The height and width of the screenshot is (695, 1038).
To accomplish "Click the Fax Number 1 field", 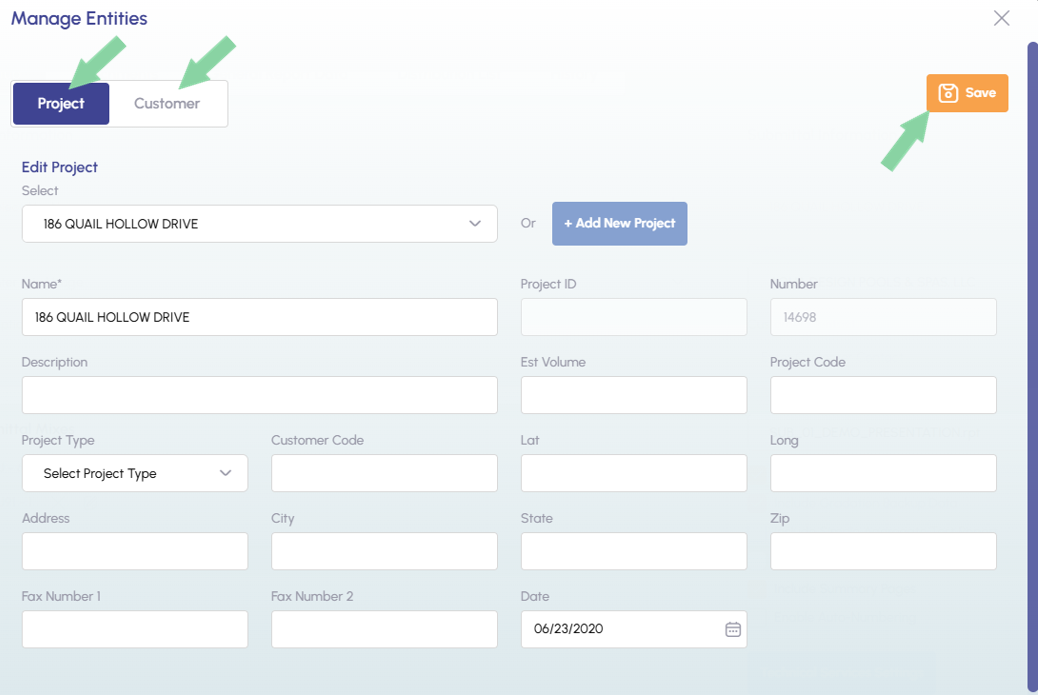I will tap(135, 629).
